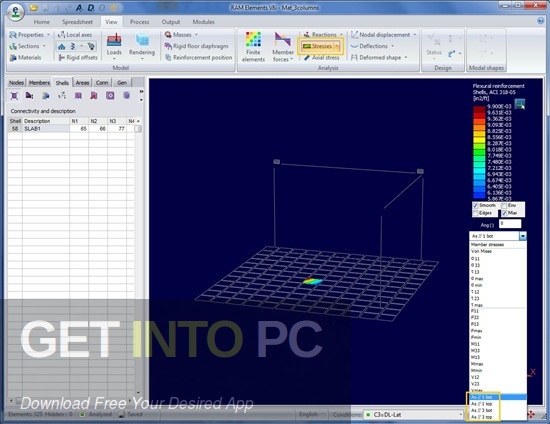Screen dimensions: 550x424
Task: Open the Home ribbon tab
Action: [x=42, y=22]
